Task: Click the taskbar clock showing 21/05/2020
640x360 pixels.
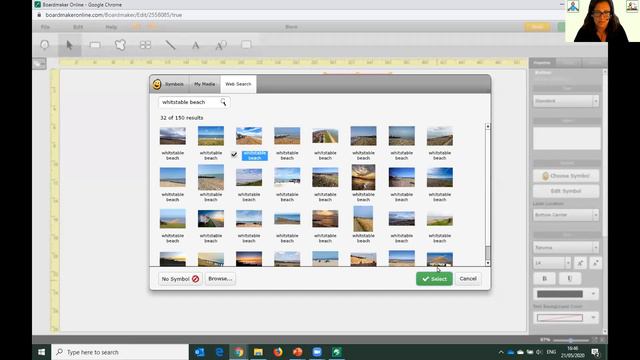Action: coord(572,352)
